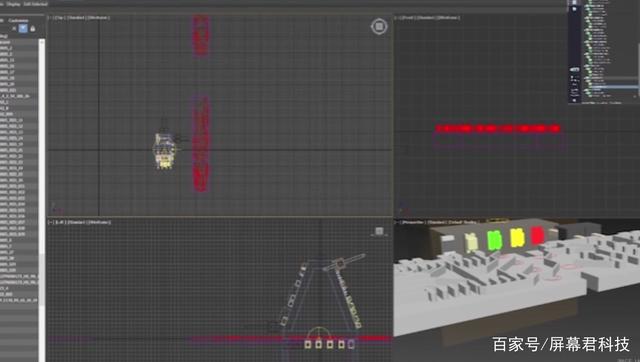640x362 pixels.
Task: Open the Perspective viewport label menu
Action: tap(413, 222)
